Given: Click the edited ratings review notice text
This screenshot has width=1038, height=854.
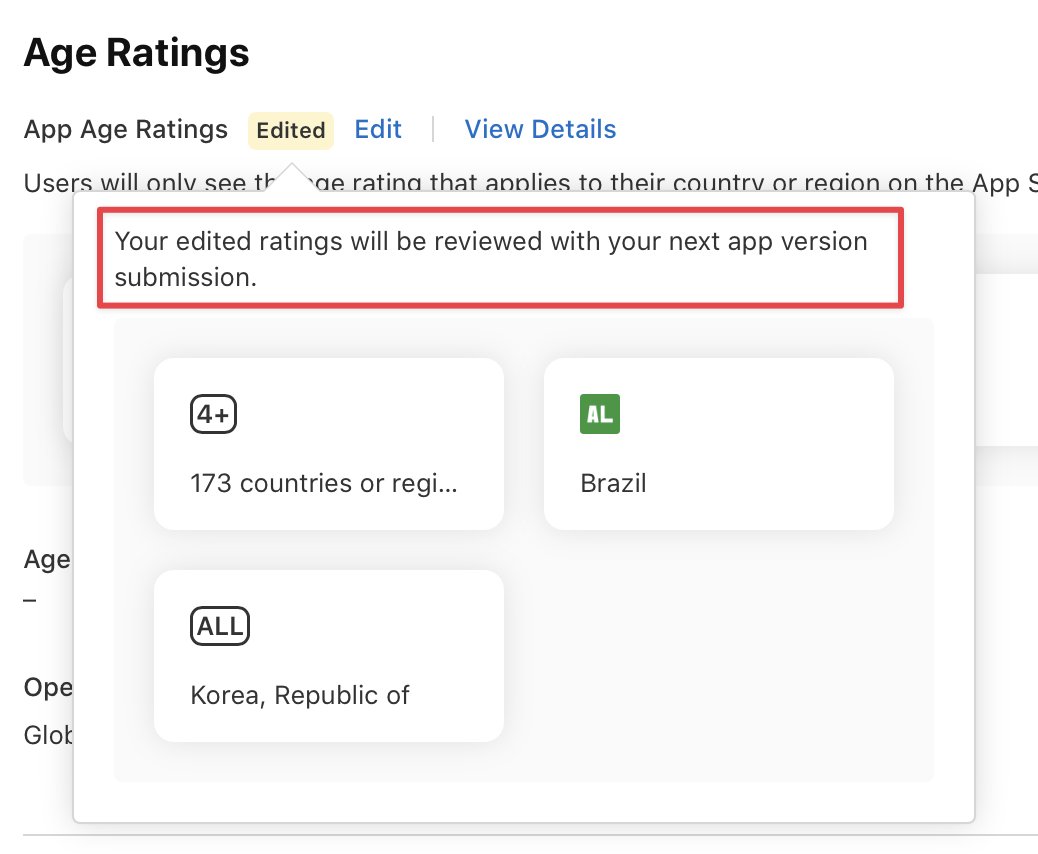Looking at the screenshot, I should pyautogui.click(x=490, y=243).
